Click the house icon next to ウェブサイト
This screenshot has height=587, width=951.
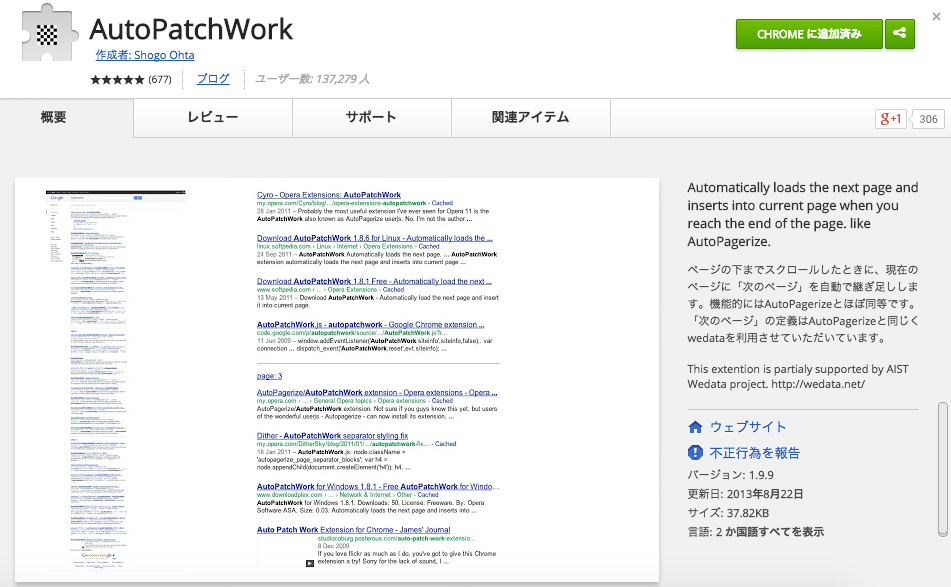click(696, 428)
